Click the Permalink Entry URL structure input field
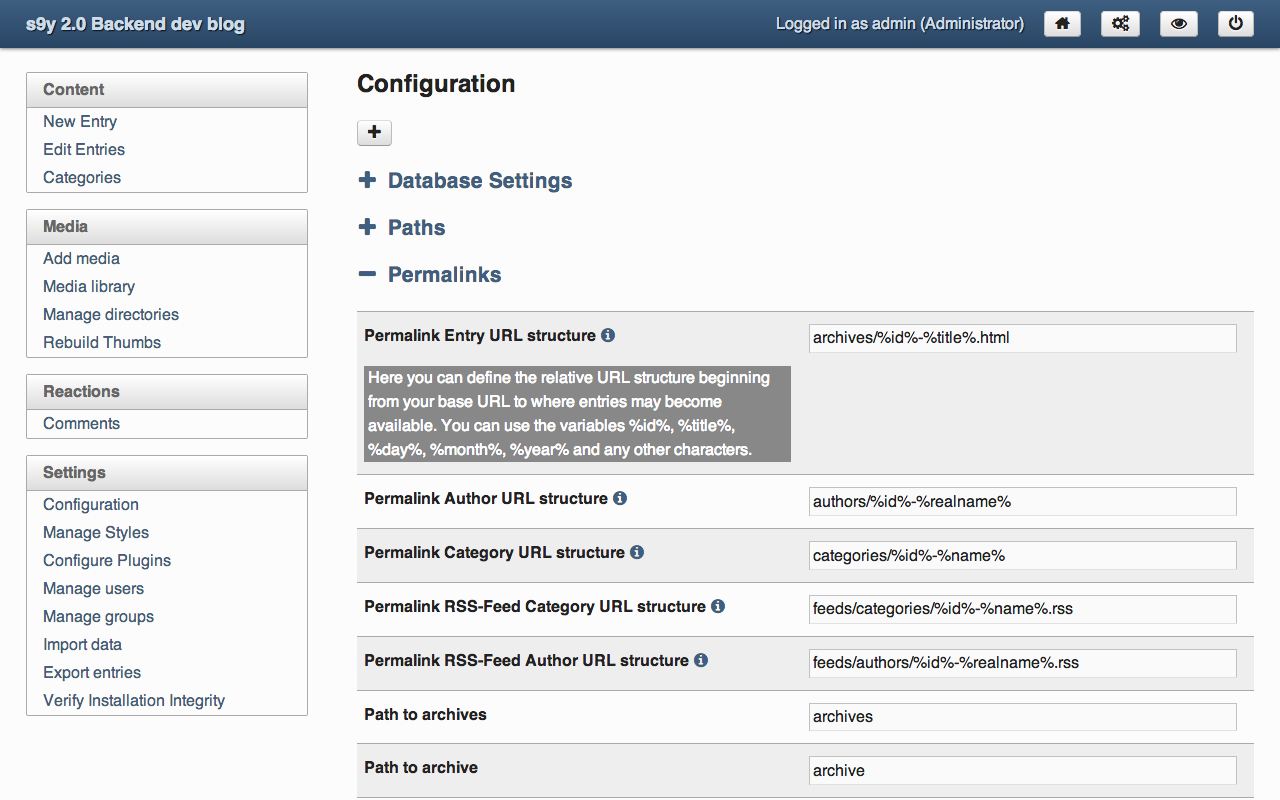Viewport: 1280px width, 800px height. coord(1022,338)
